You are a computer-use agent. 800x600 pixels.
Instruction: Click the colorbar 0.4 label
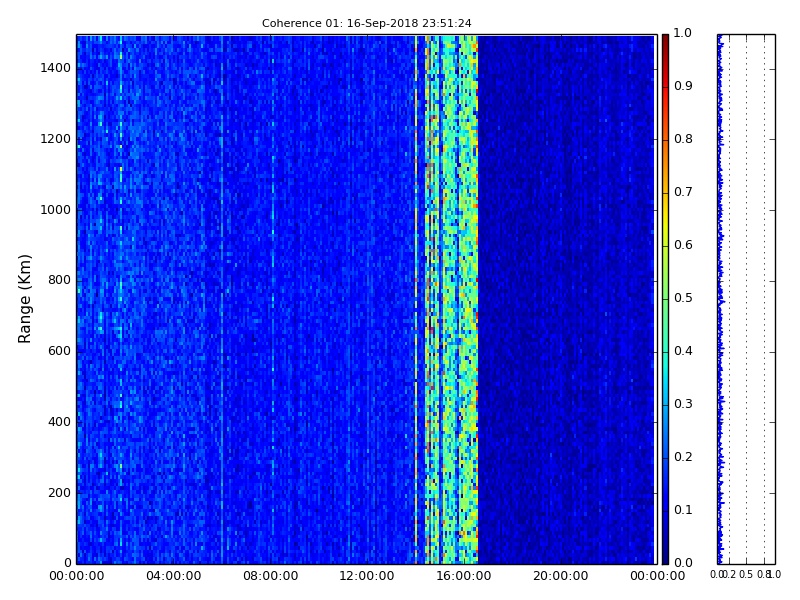(x=683, y=351)
